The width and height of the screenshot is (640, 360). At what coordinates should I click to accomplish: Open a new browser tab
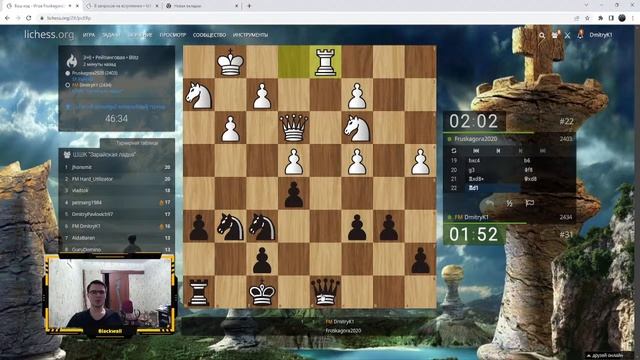pyautogui.click(x=249, y=6)
